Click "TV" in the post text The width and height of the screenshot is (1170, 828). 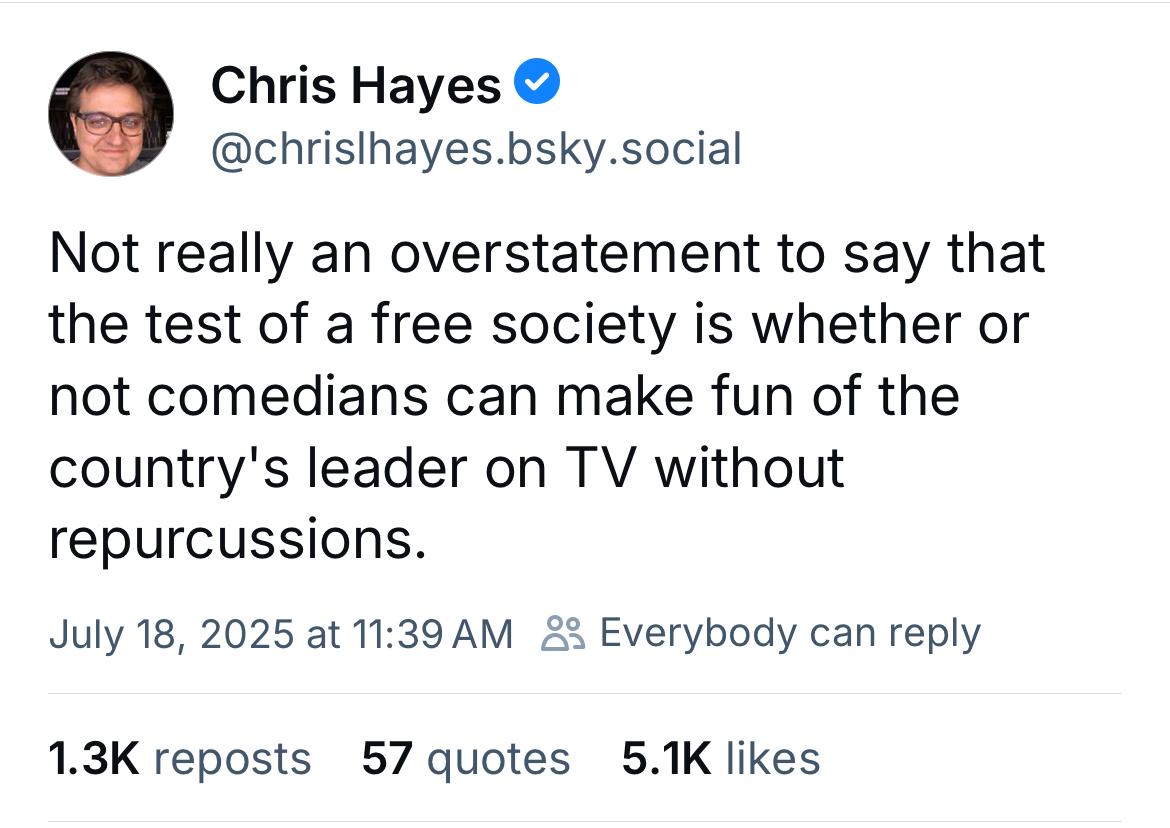[605, 467]
